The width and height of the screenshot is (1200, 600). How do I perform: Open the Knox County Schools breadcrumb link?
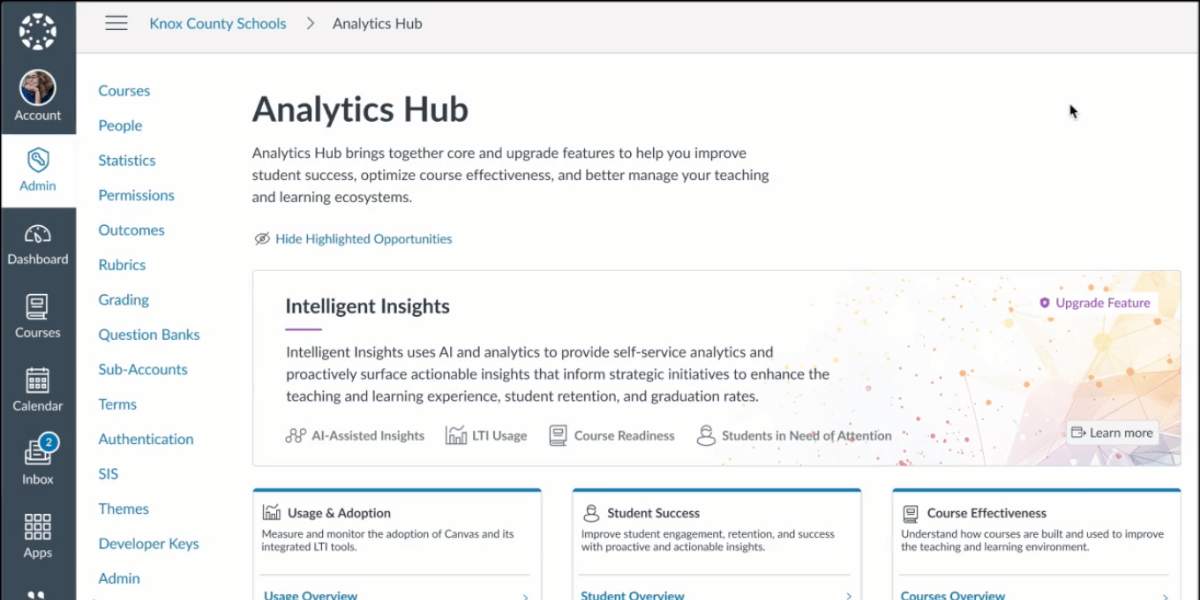(217, 23)
